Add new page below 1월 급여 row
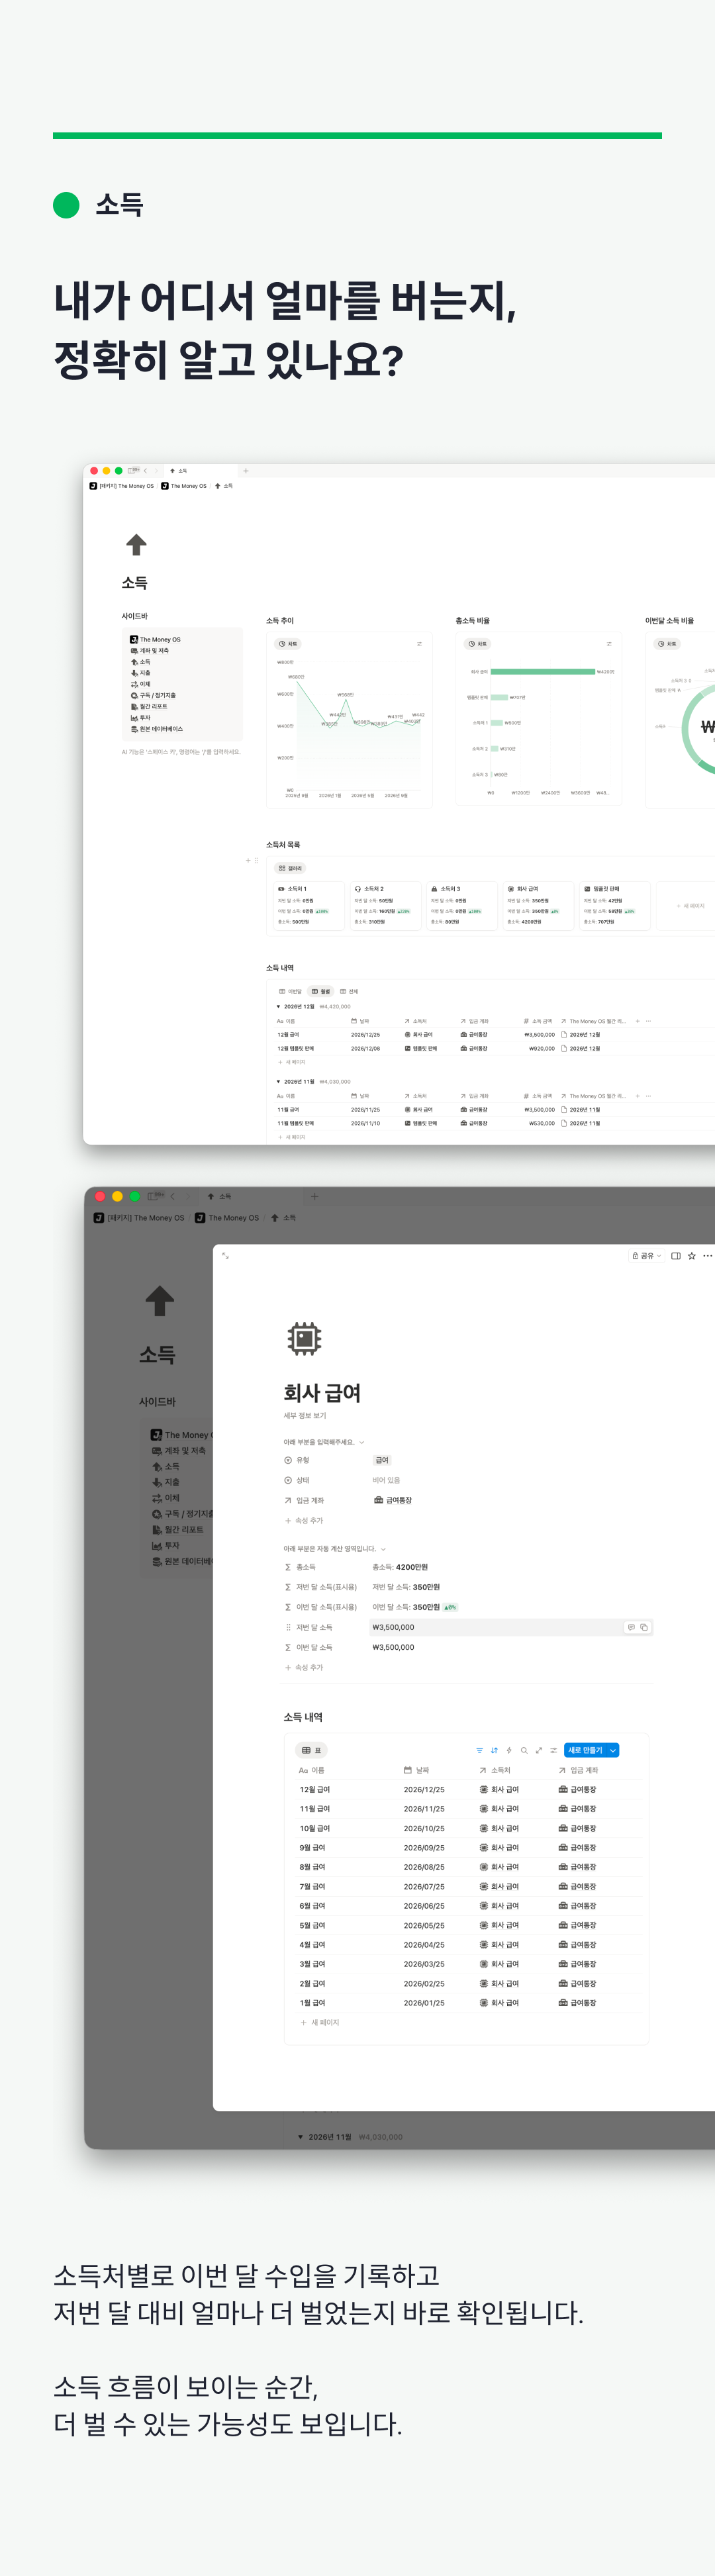 [x=321, y=2022]
